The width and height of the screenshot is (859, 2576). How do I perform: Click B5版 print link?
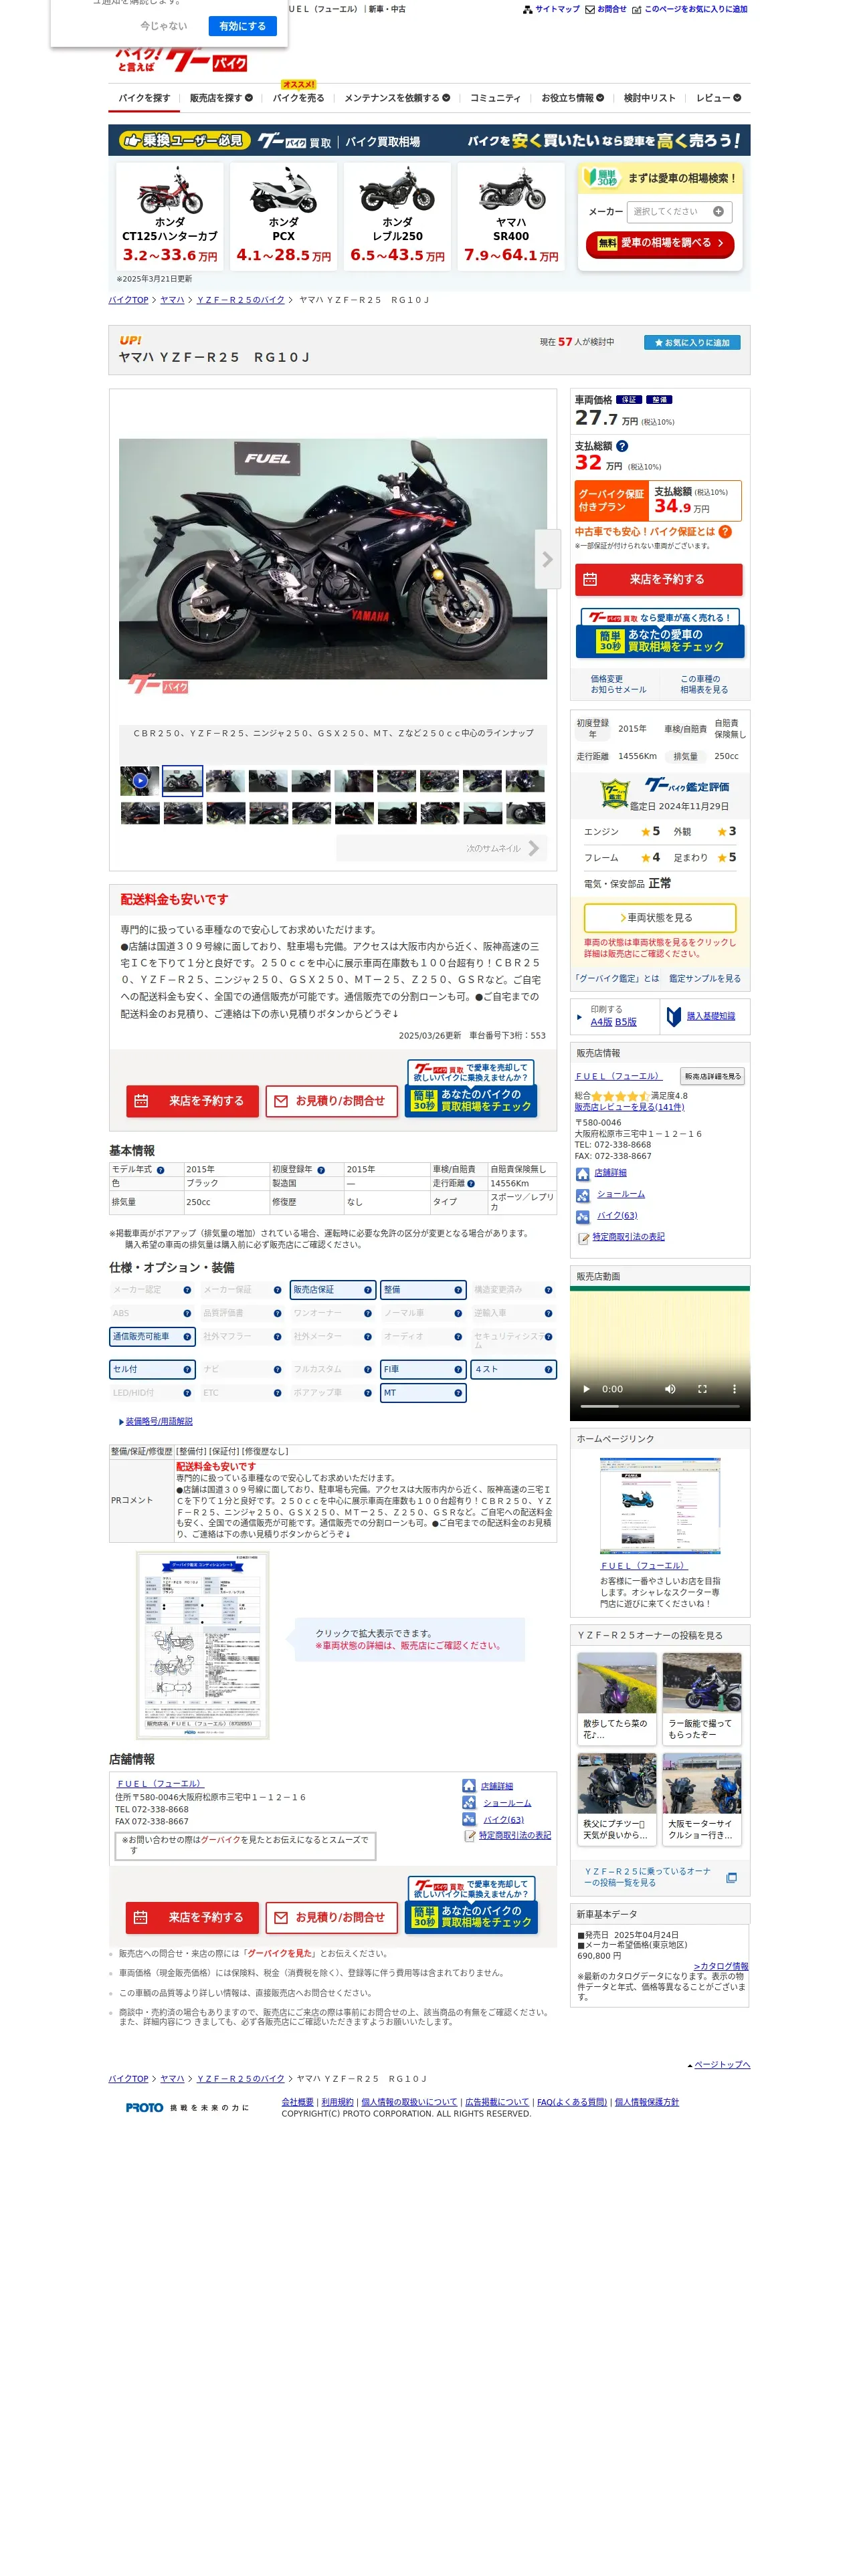[626, 1022]
